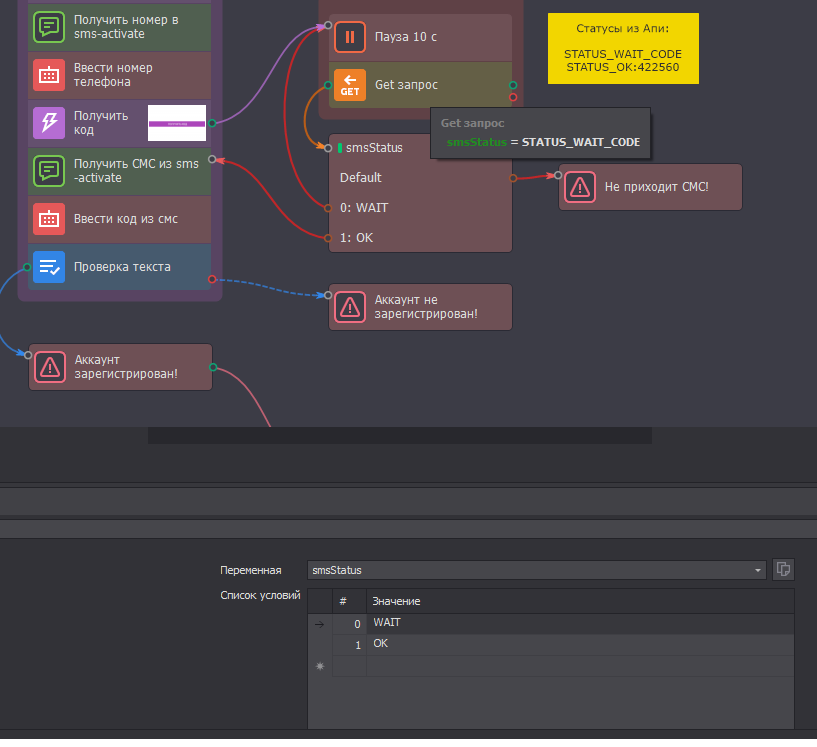Click the warning icon on Не приходит СМС!

click(x=580, y=187)
